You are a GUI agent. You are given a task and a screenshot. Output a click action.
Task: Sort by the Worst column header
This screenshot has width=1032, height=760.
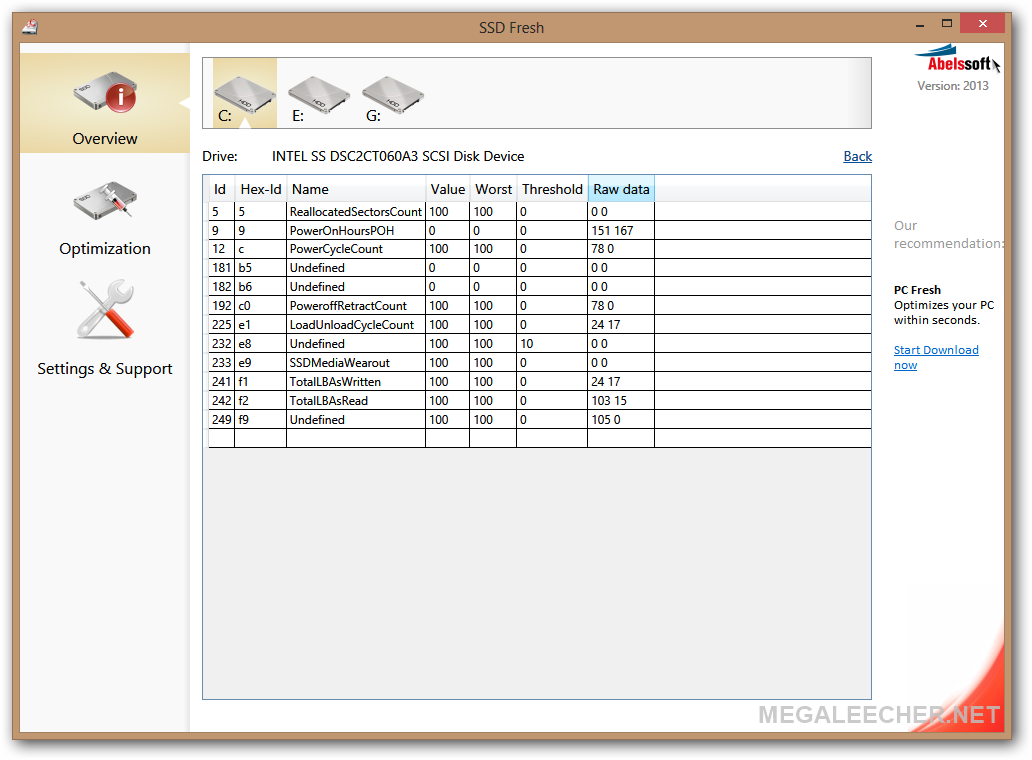(494, 190)
